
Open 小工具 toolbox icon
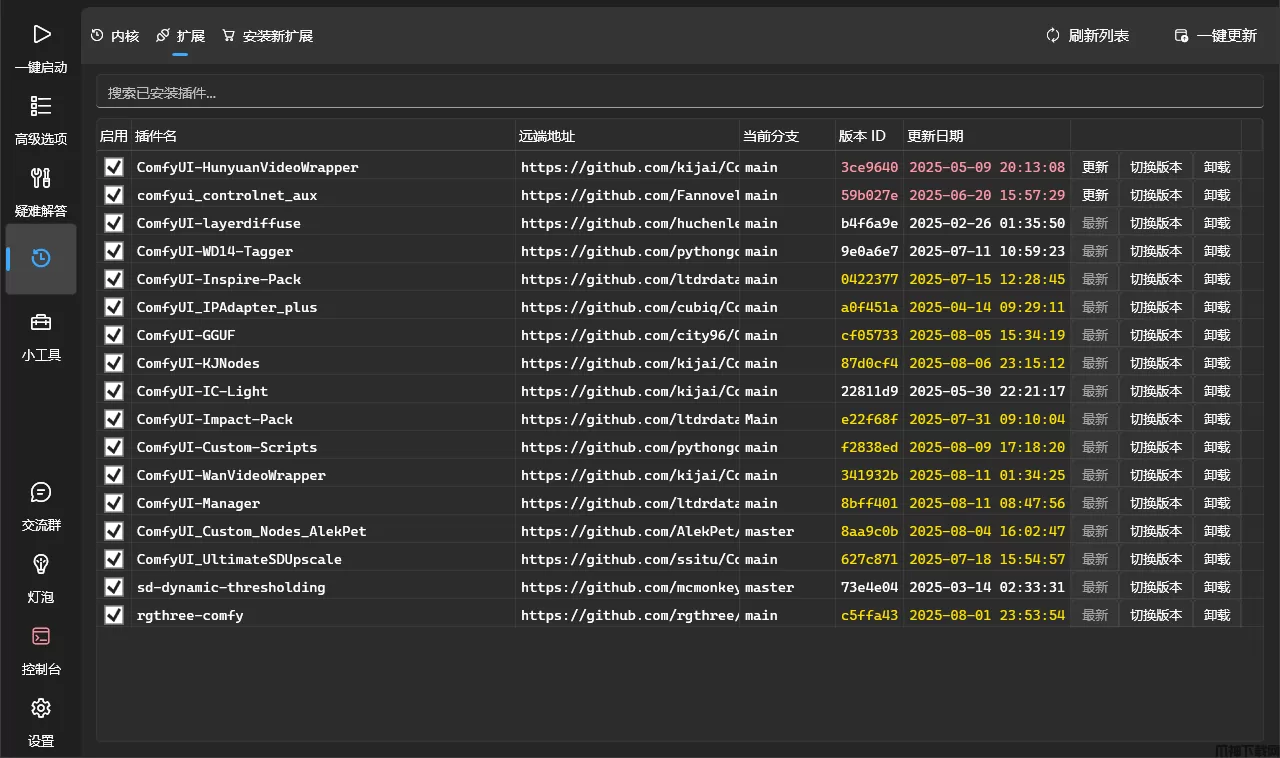[x=41, y=322]
